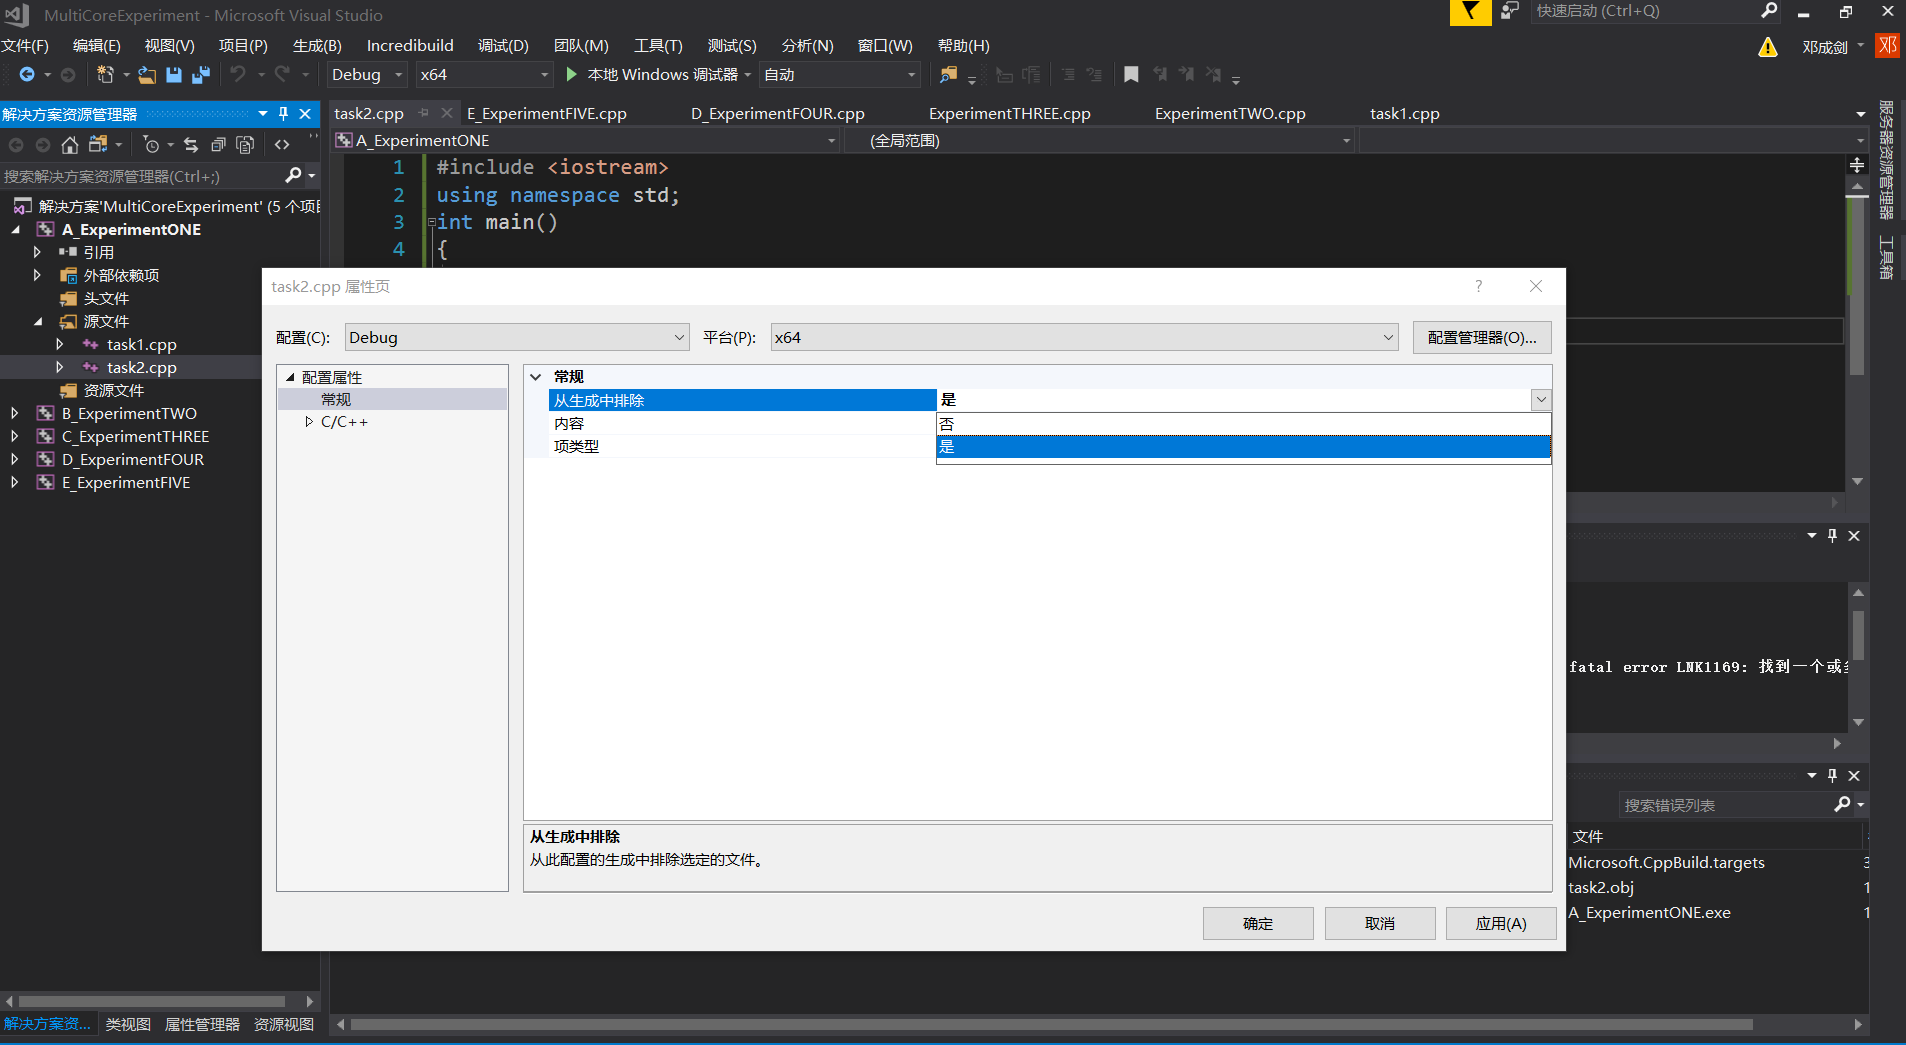This screenshot has width=1906, height=1045.
Task: Open the 文件(F) menu
Action: [25, 46]
